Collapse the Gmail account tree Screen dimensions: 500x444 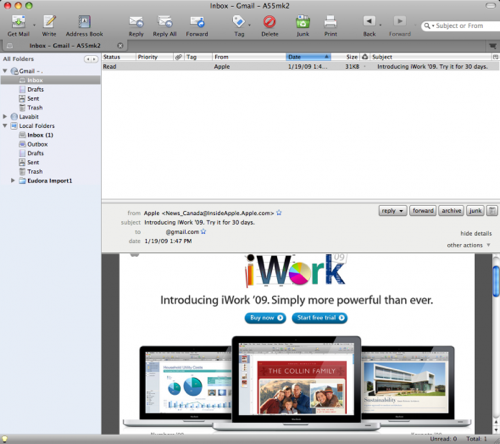tap(5, 71)
